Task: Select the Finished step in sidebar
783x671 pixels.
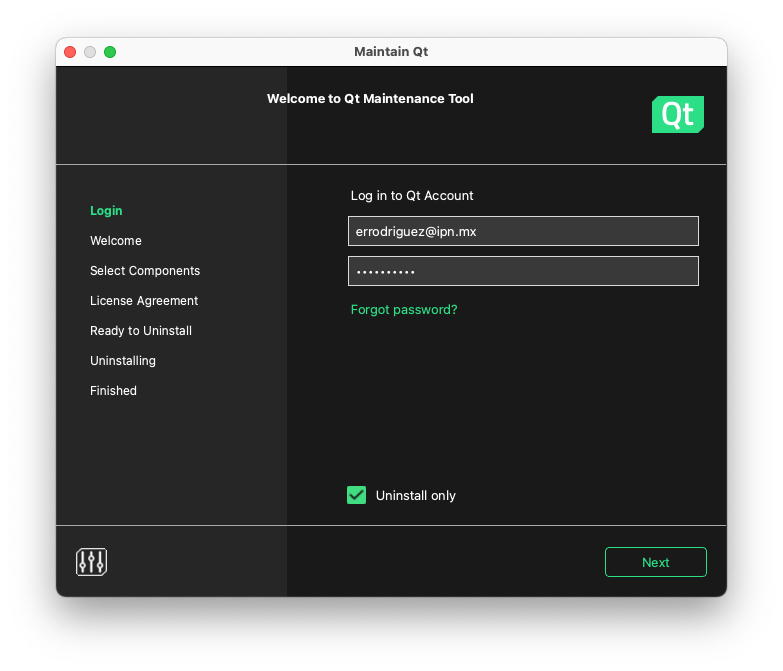Action: (113, 391)
